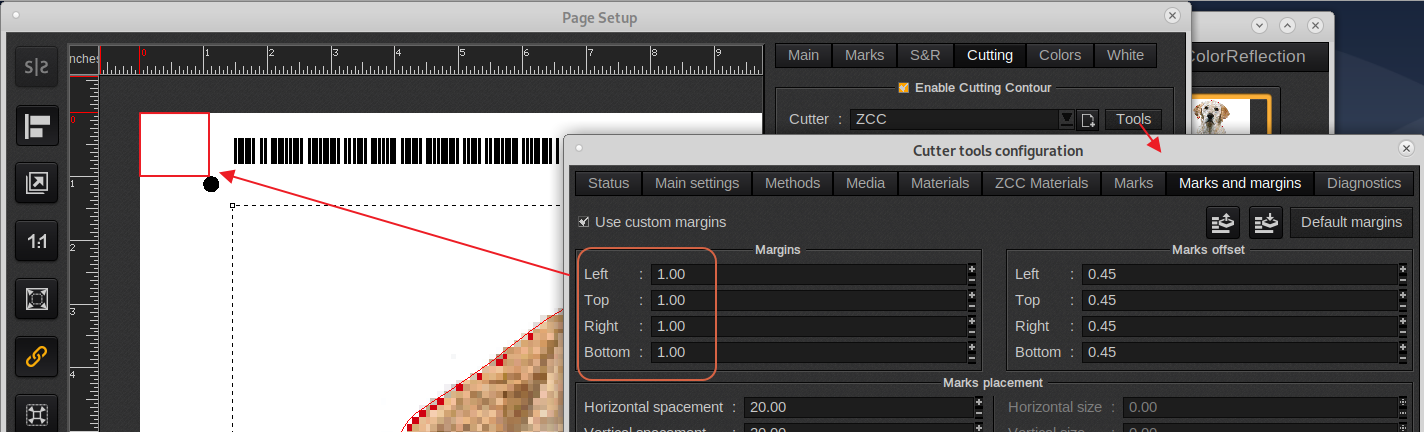Click the Margins Top value field
The width and height of the screenshot is (1424, 432).
pos(808,300)
